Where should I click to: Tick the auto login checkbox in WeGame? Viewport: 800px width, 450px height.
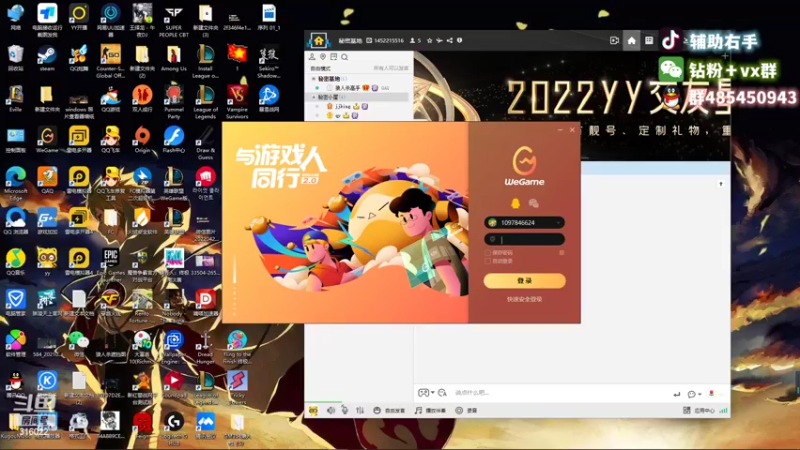point(488,261)
